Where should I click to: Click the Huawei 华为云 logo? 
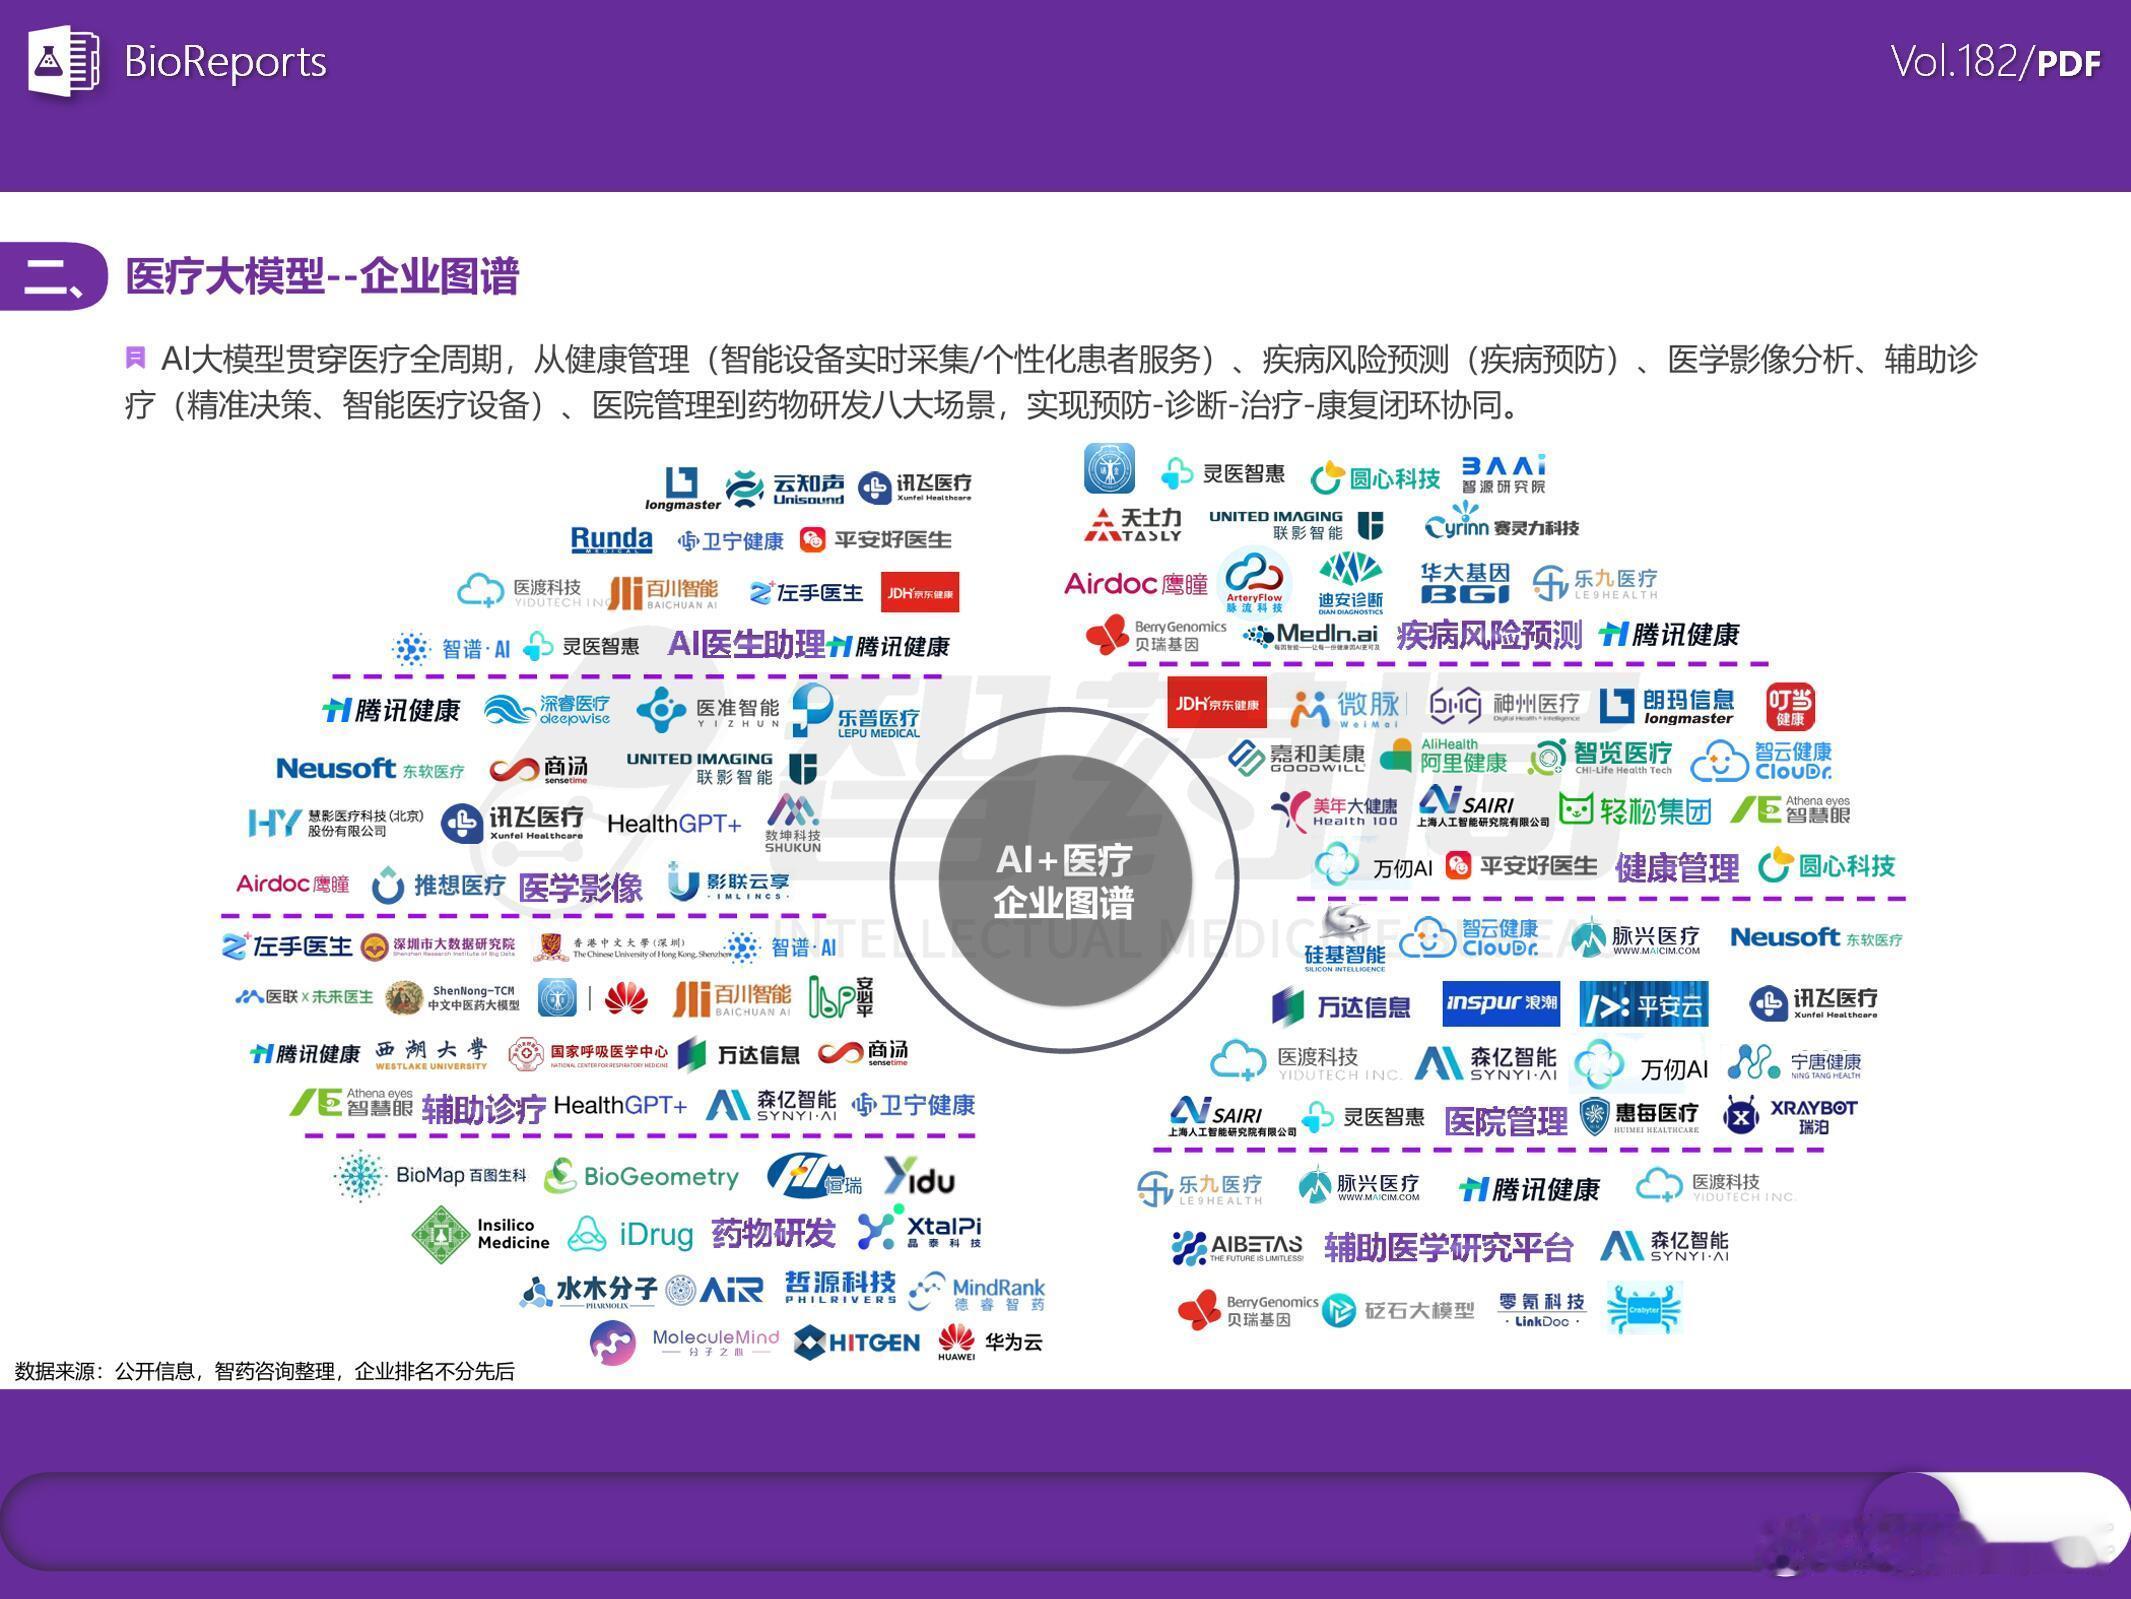tap(990, 1342)
